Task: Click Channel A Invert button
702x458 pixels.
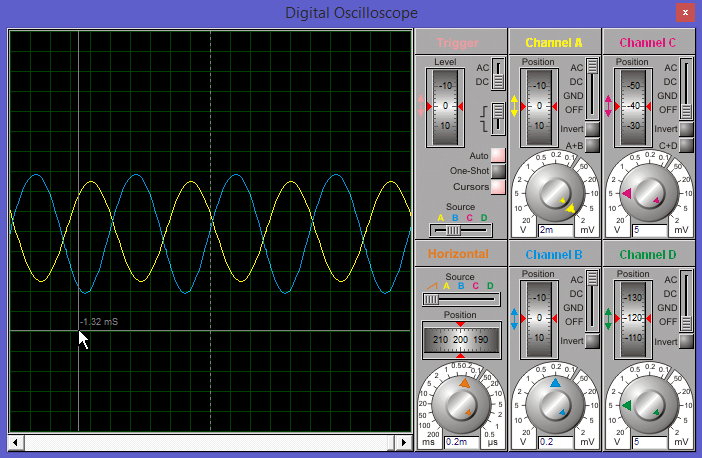Action: point(592,130)
